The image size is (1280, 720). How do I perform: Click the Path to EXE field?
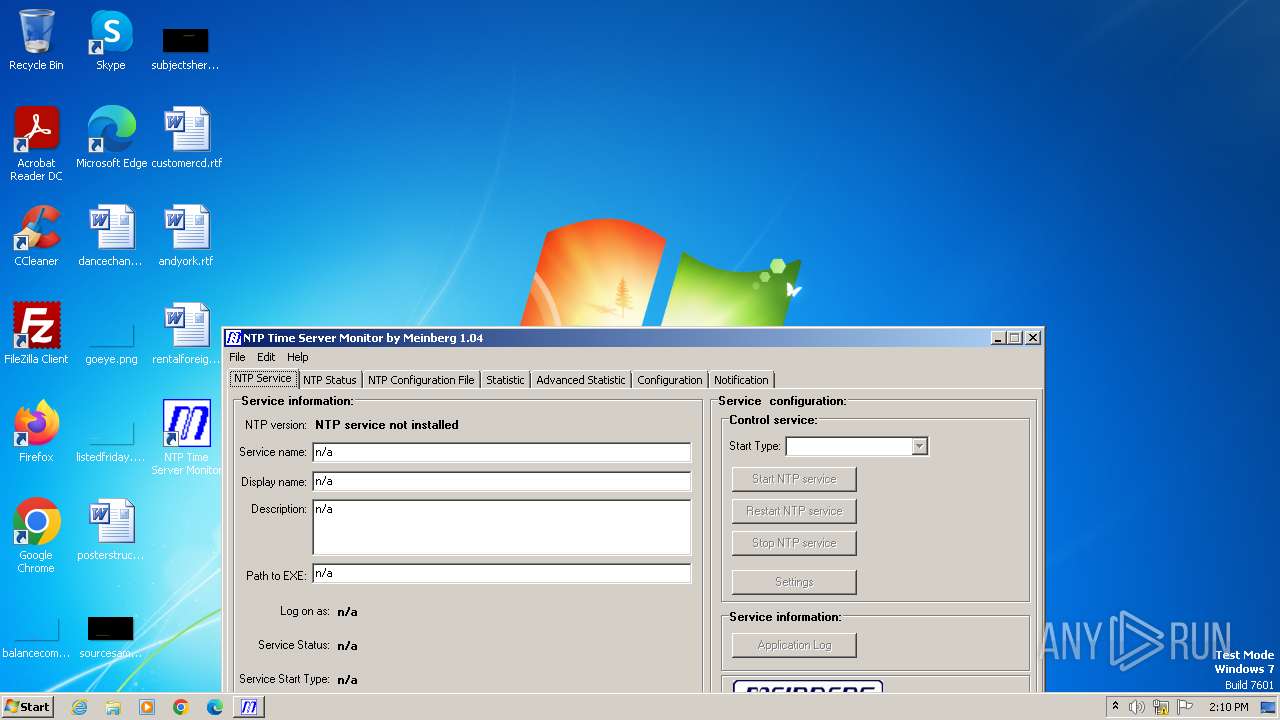tap(501, 574)
